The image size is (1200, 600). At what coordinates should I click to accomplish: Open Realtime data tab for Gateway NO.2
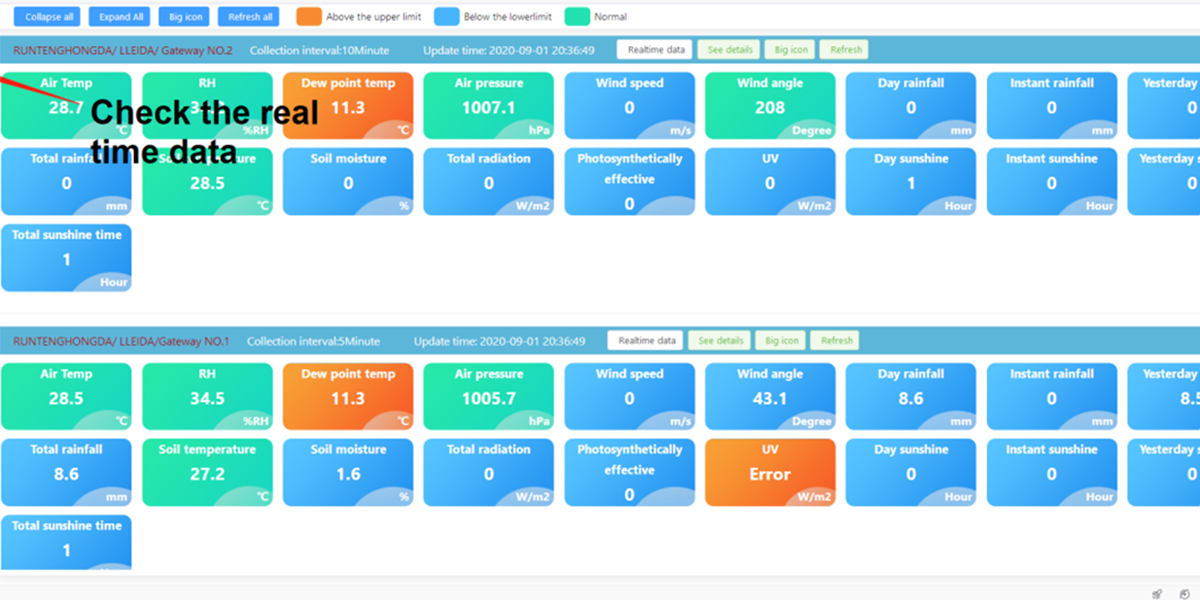tap(656, 50)
